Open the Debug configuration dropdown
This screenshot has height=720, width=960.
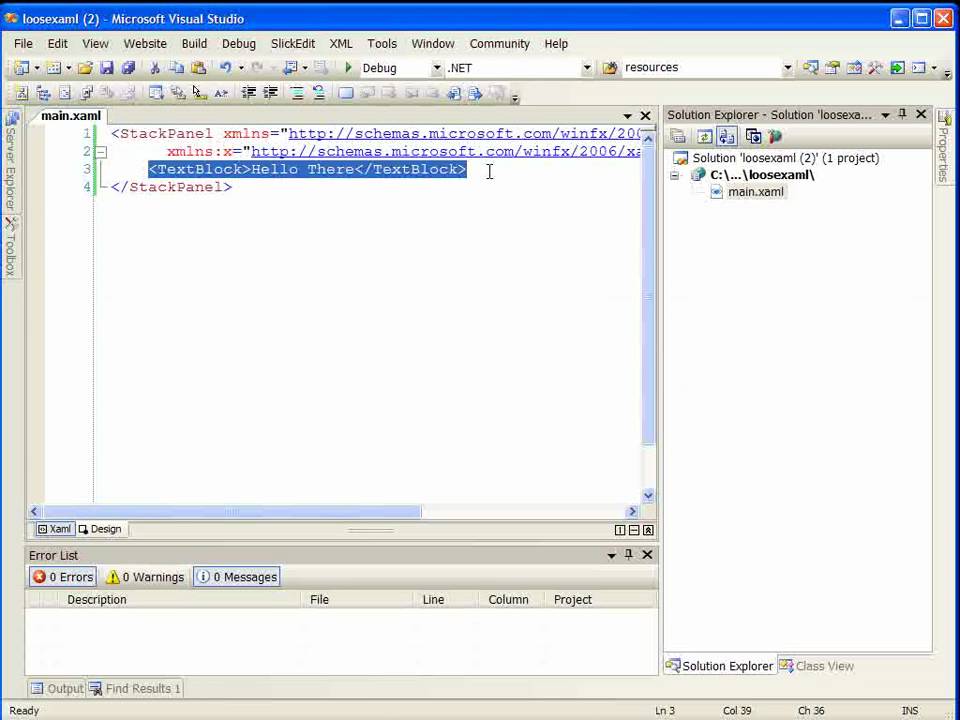click(437, 68)
